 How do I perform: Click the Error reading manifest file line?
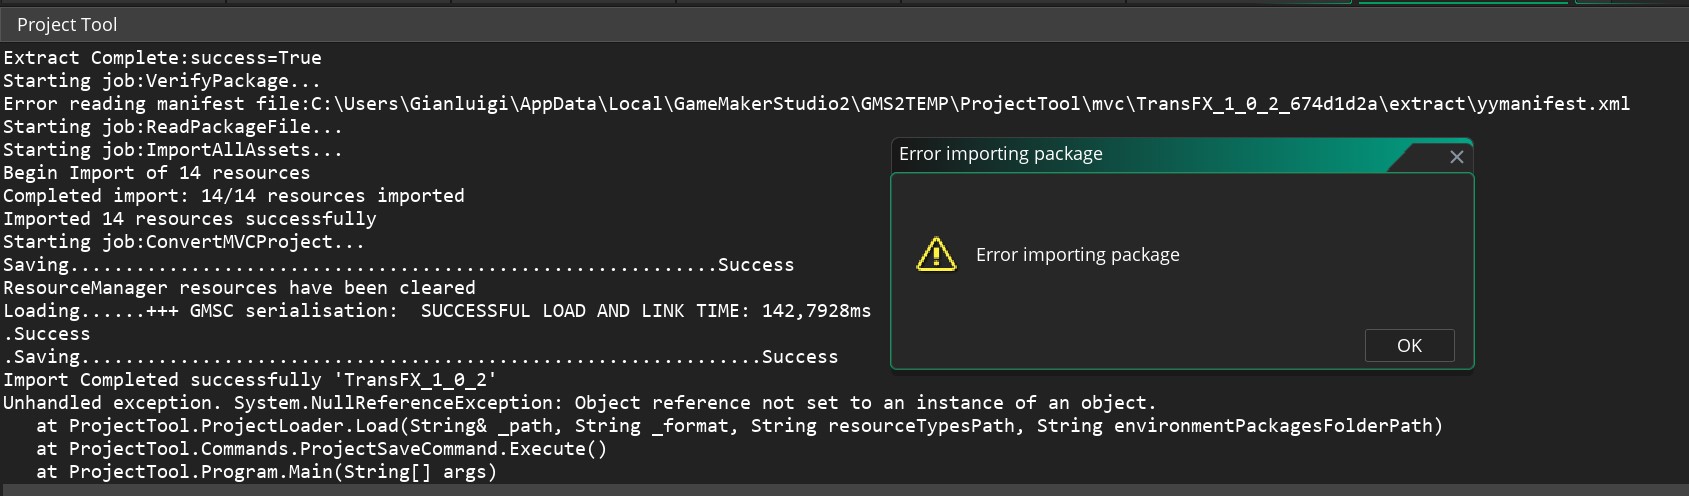point(816,103)
